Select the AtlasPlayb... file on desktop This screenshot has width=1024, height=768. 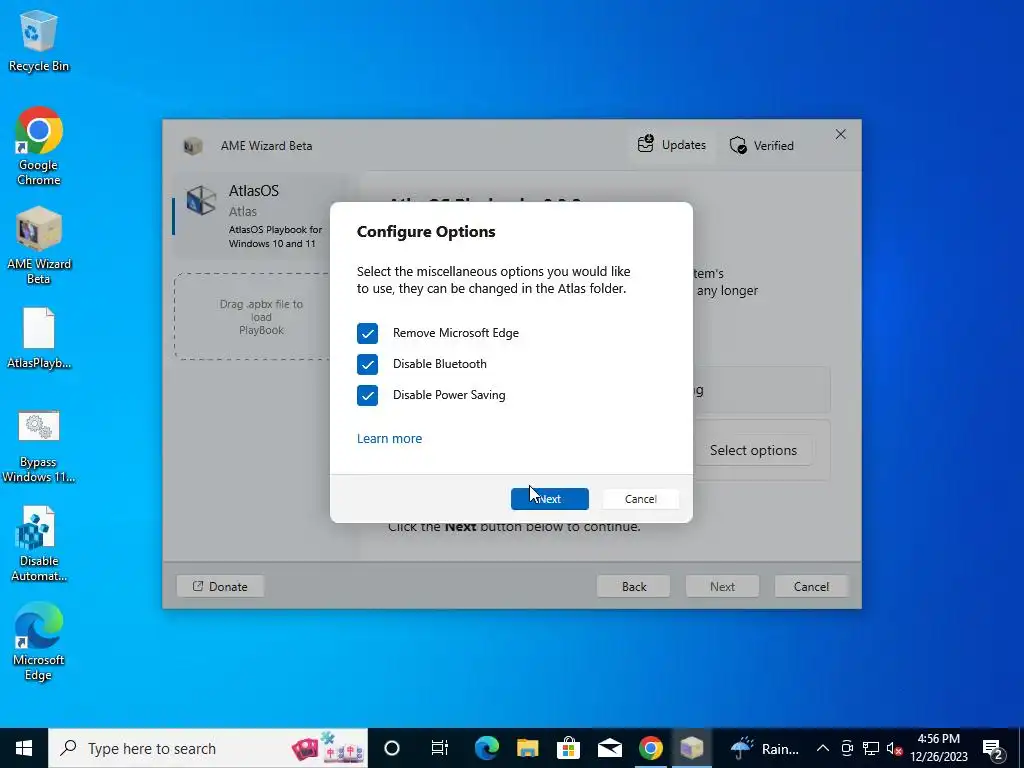coord(39,338)
